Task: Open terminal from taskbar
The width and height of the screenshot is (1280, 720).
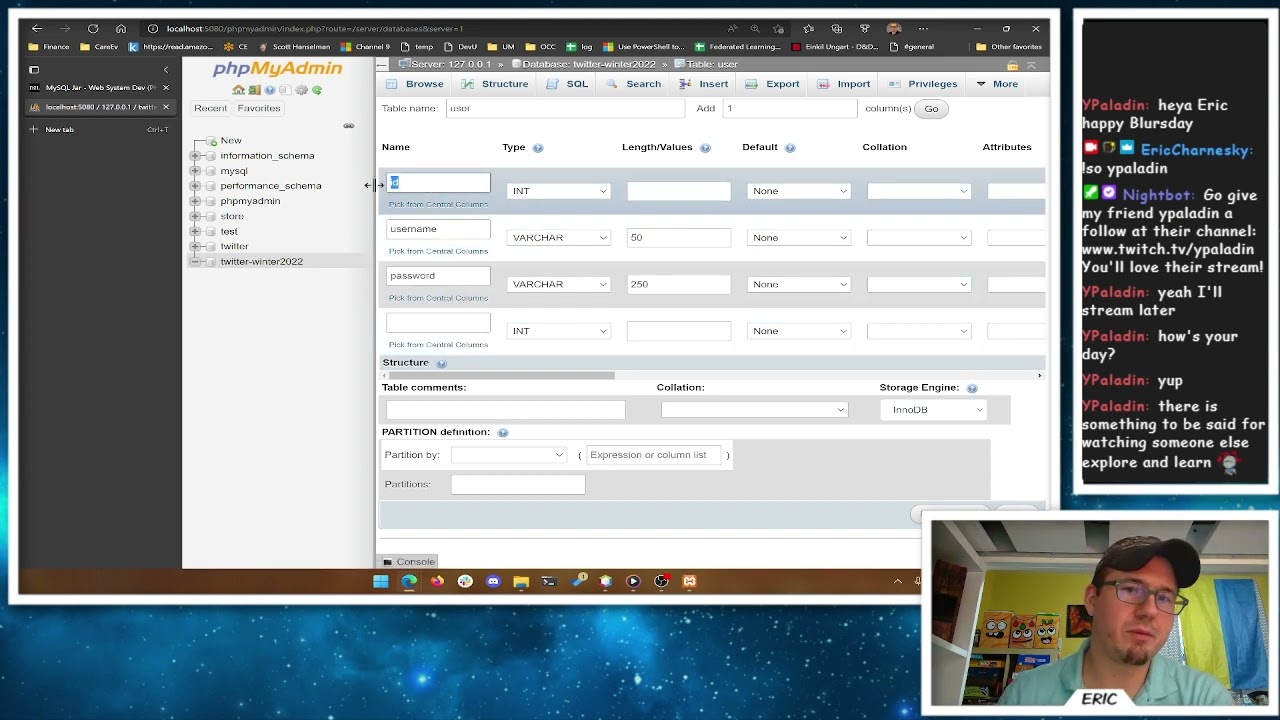Action: 548,581
